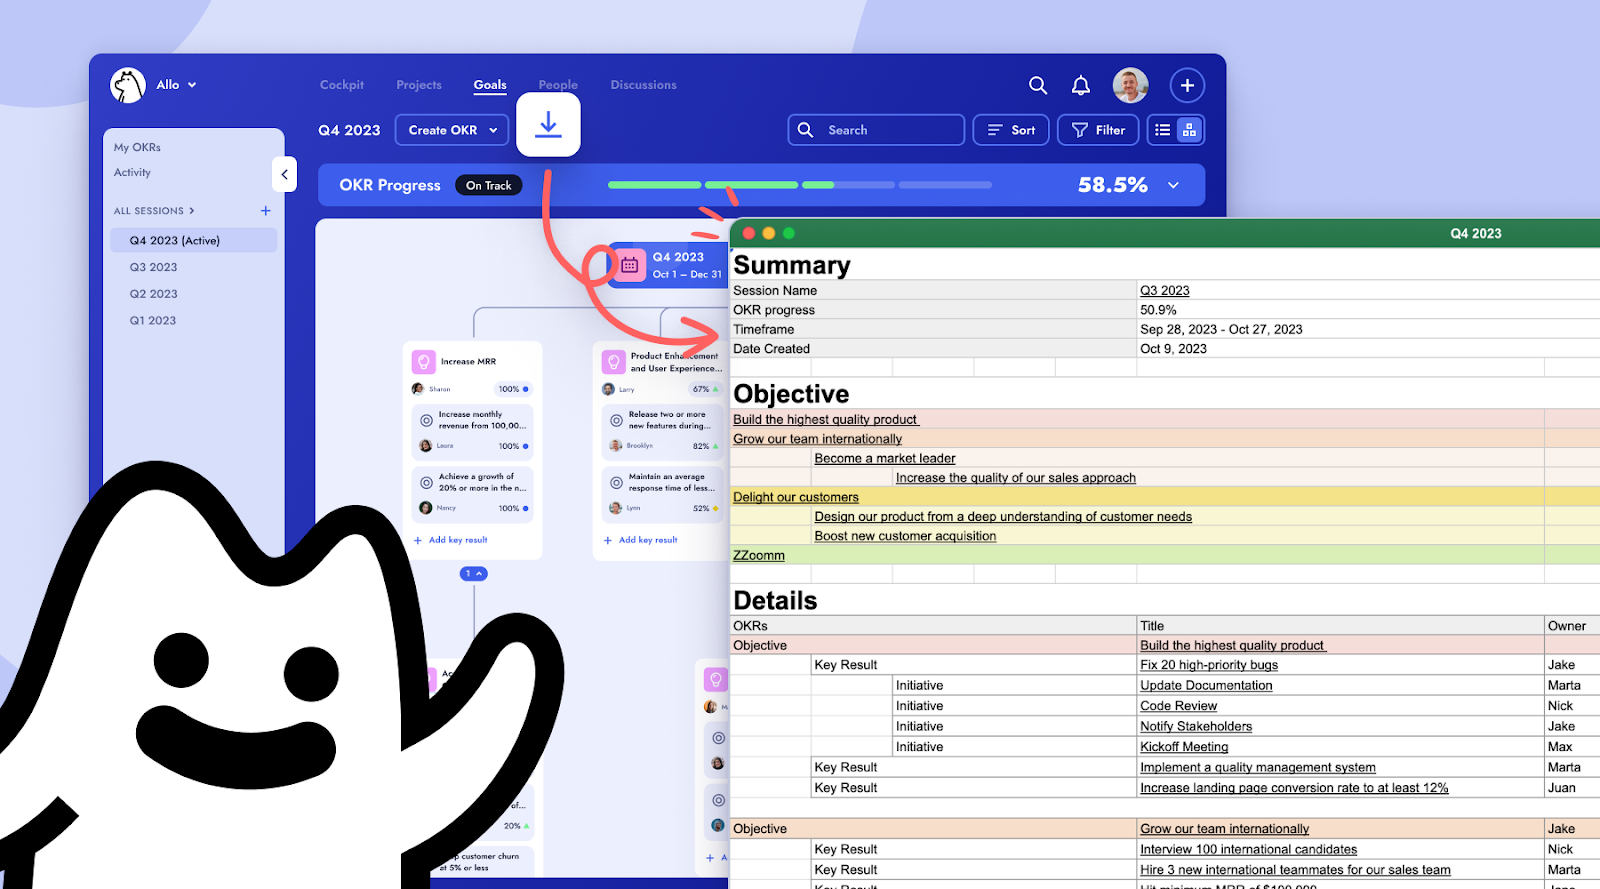Click the Filter button
This screenshot has height=889, width=1600.
(1098, 130)
